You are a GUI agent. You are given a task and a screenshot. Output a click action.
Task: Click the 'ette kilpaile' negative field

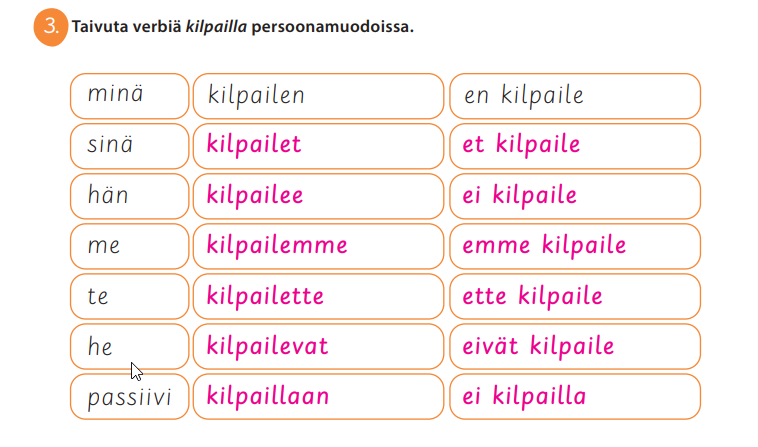(574, 297)
